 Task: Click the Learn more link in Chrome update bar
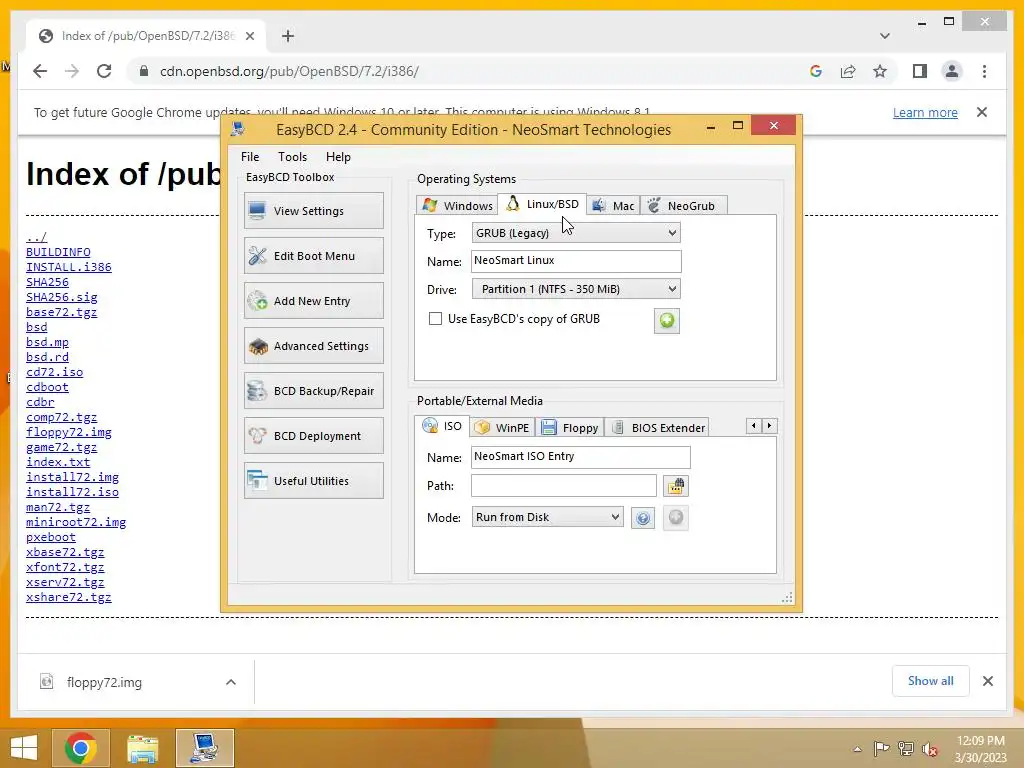point(925,112)
